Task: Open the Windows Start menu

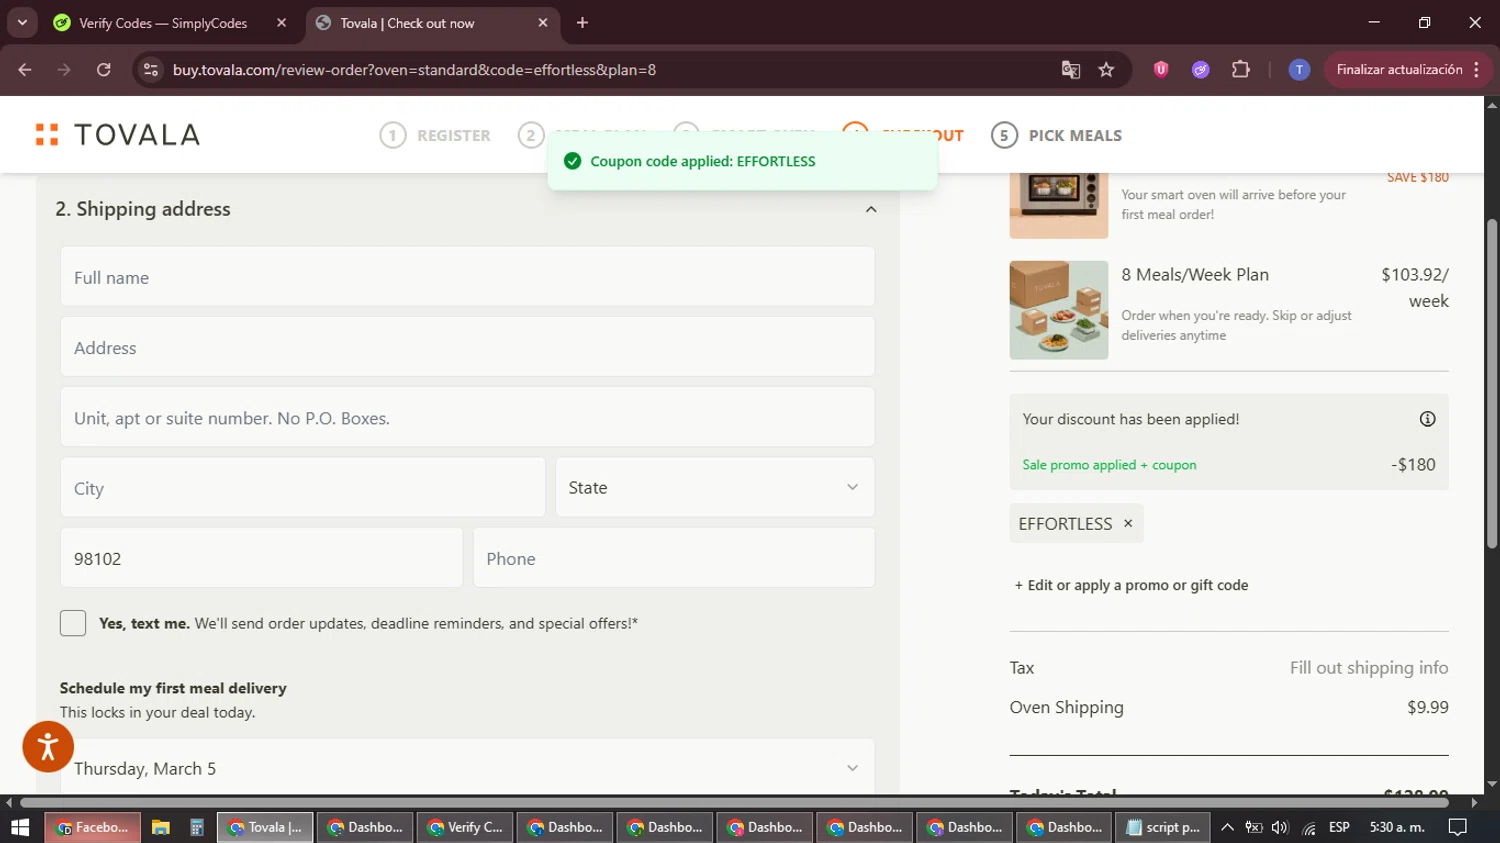Action: tap(20, 827)
